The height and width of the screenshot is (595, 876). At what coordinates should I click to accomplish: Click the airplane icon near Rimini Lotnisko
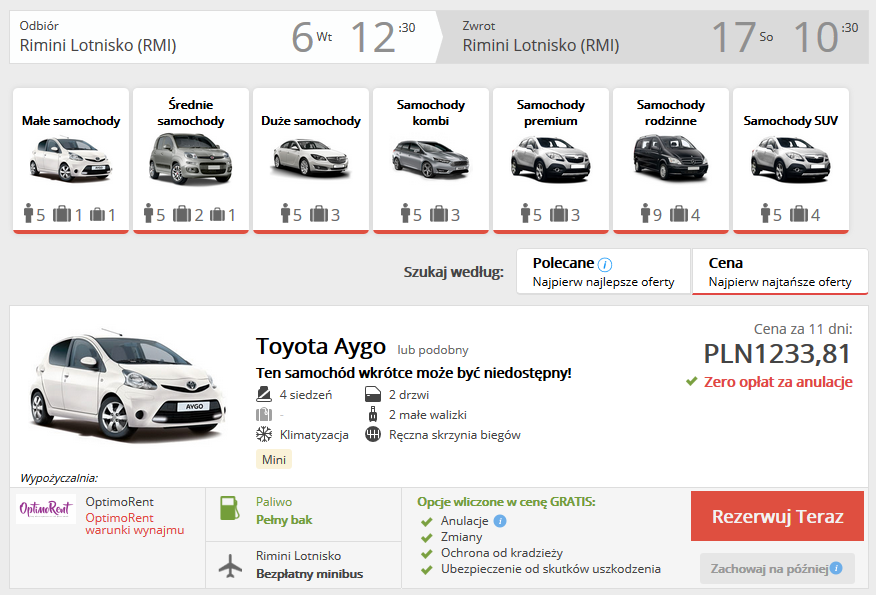pos(230,565)
